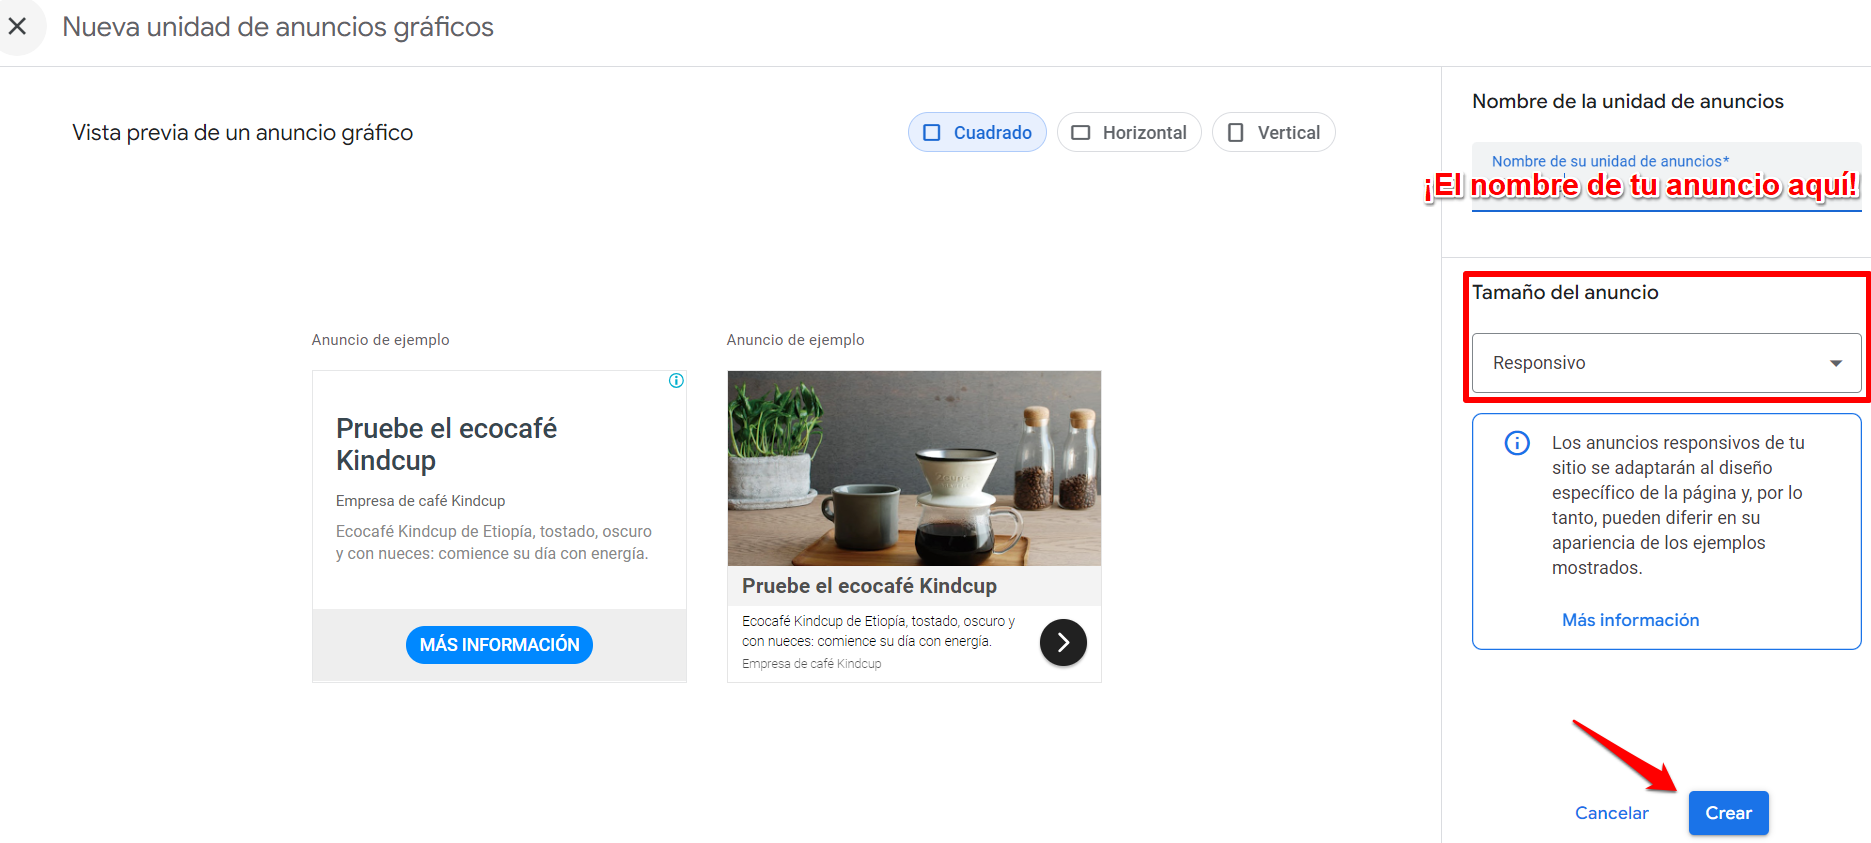
Task: Switch preview to Horizontal format
Action: click(1129, 132)
